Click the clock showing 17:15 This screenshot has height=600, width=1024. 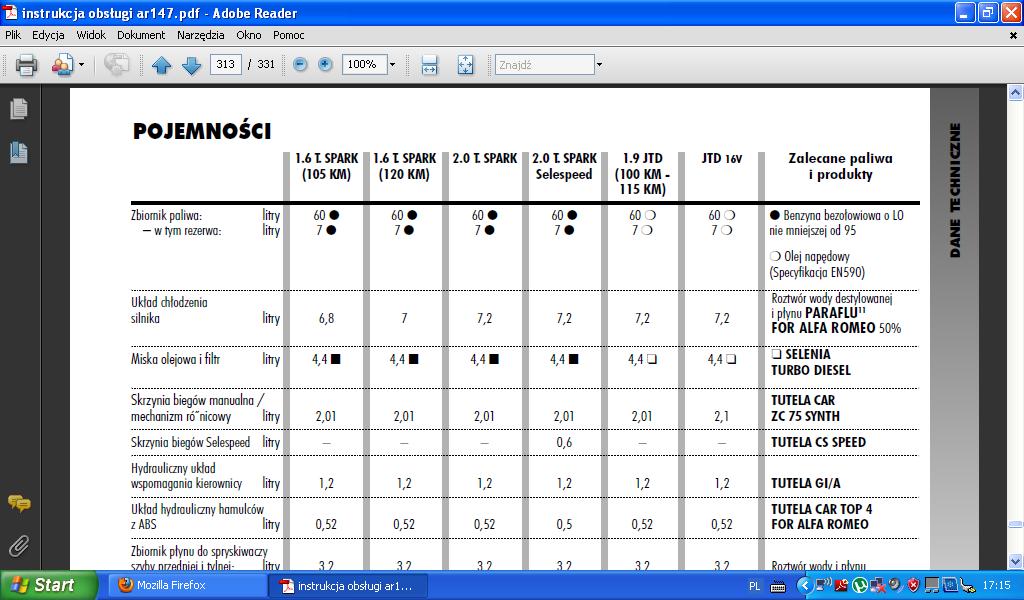[x=996, y=586]
